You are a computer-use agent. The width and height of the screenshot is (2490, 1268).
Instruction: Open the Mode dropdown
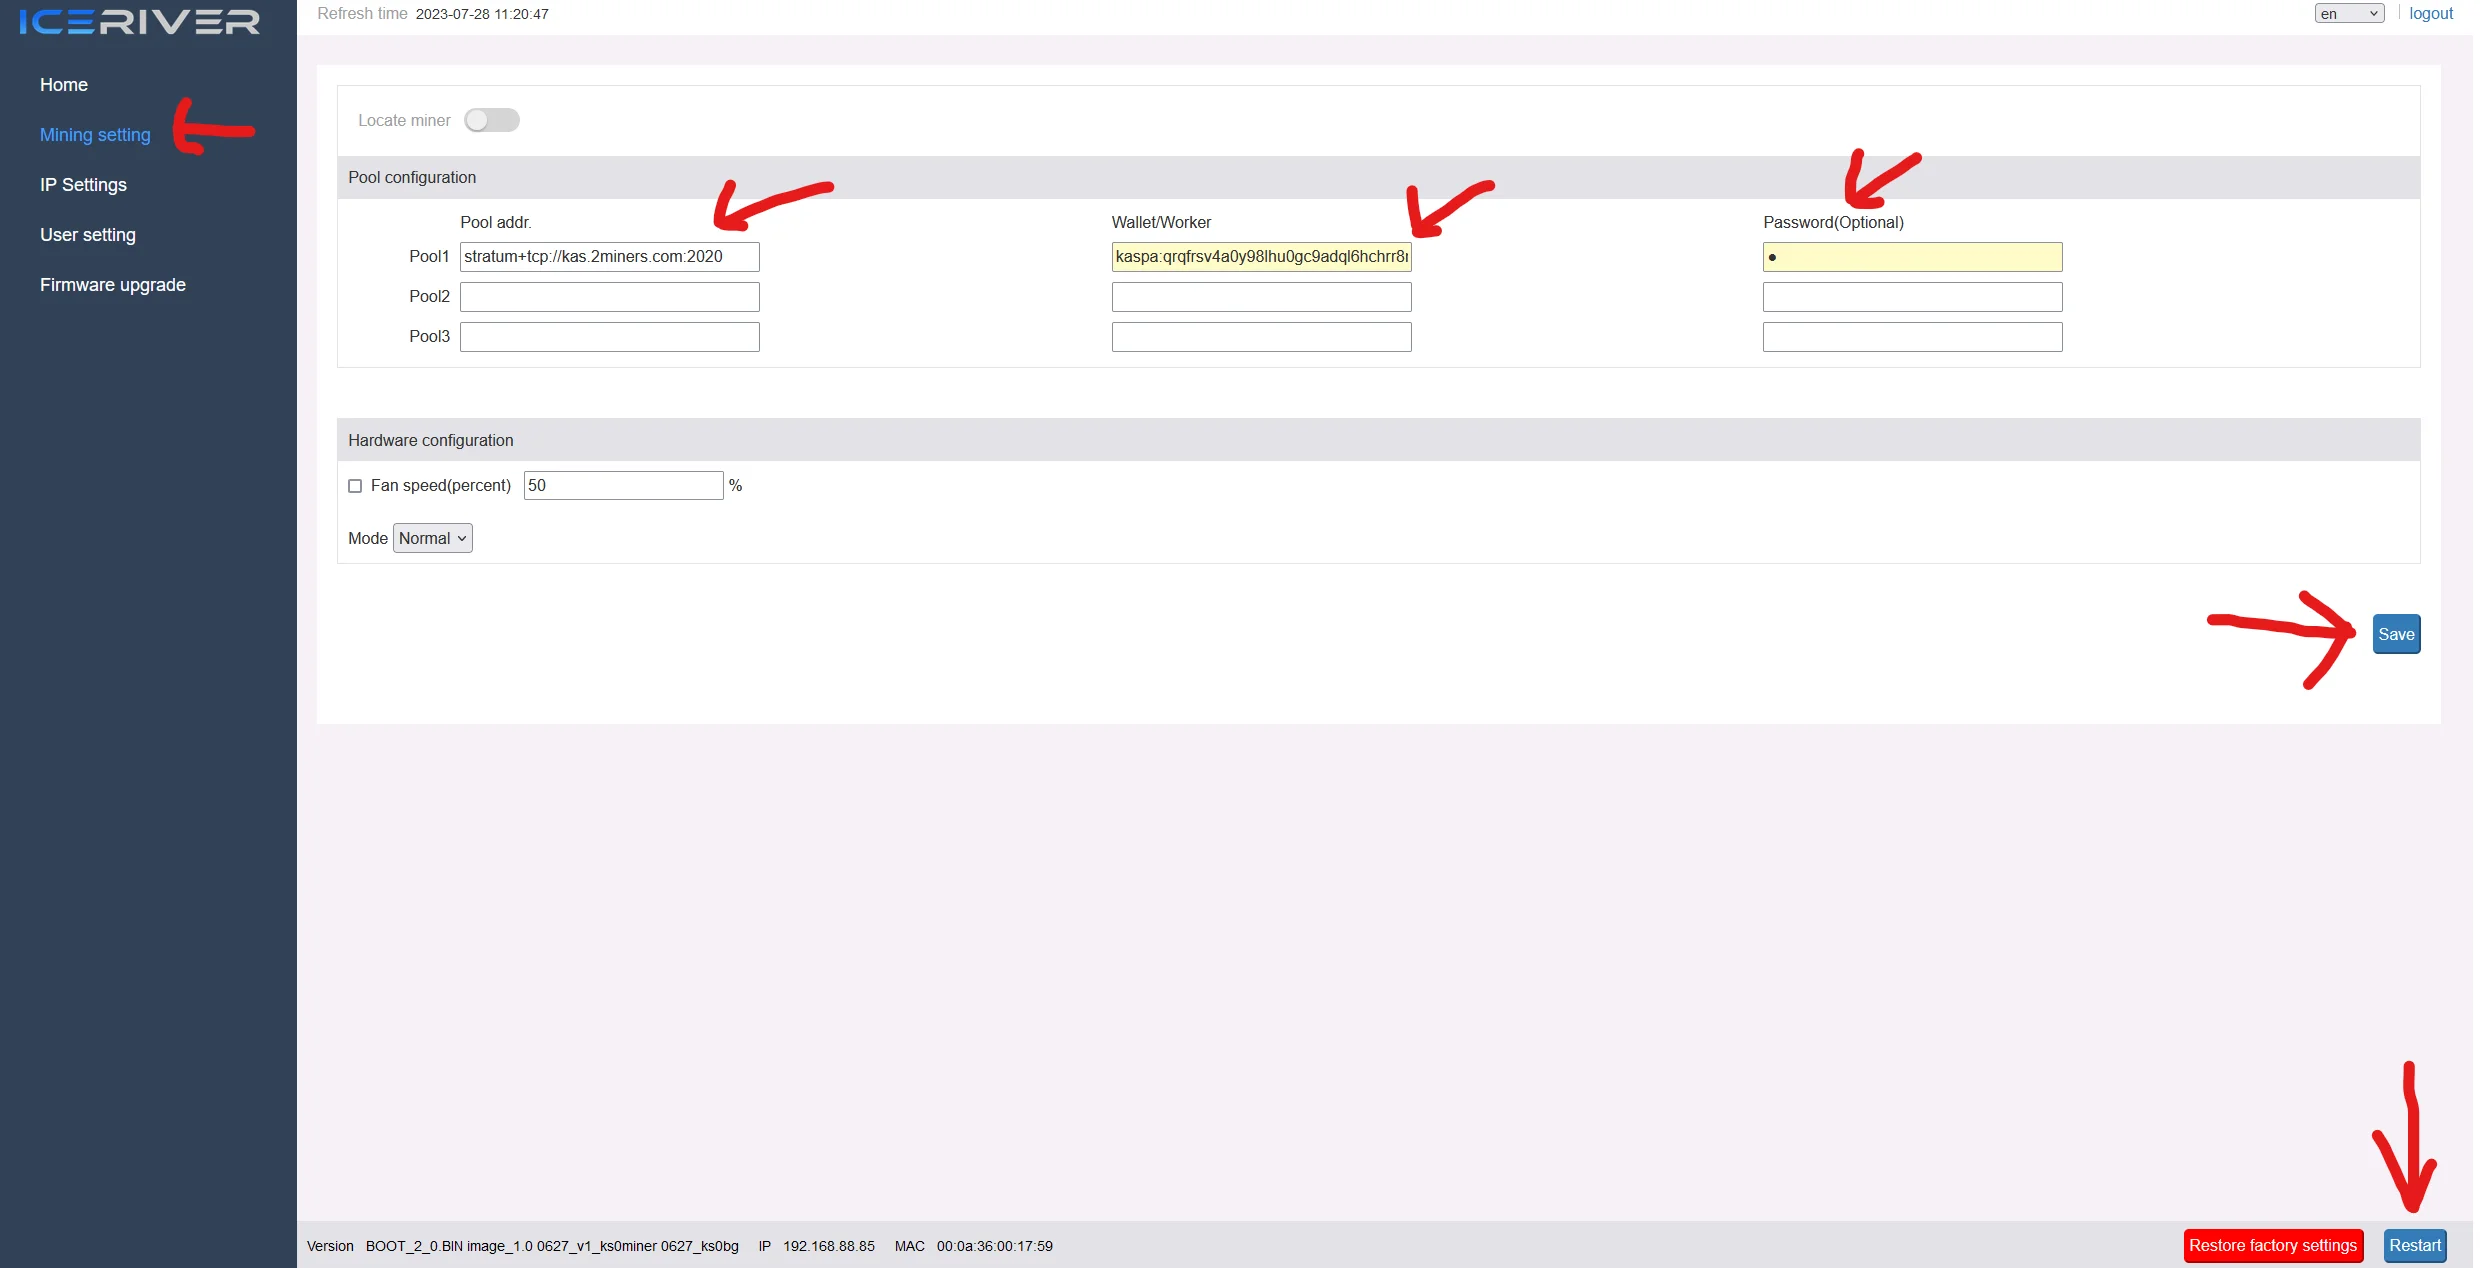[432, 538]
